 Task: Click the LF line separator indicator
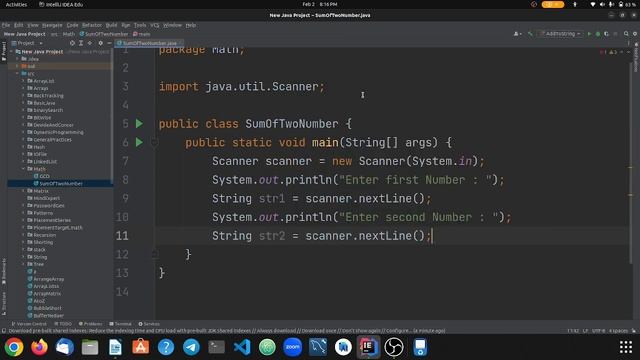[585, 331]
